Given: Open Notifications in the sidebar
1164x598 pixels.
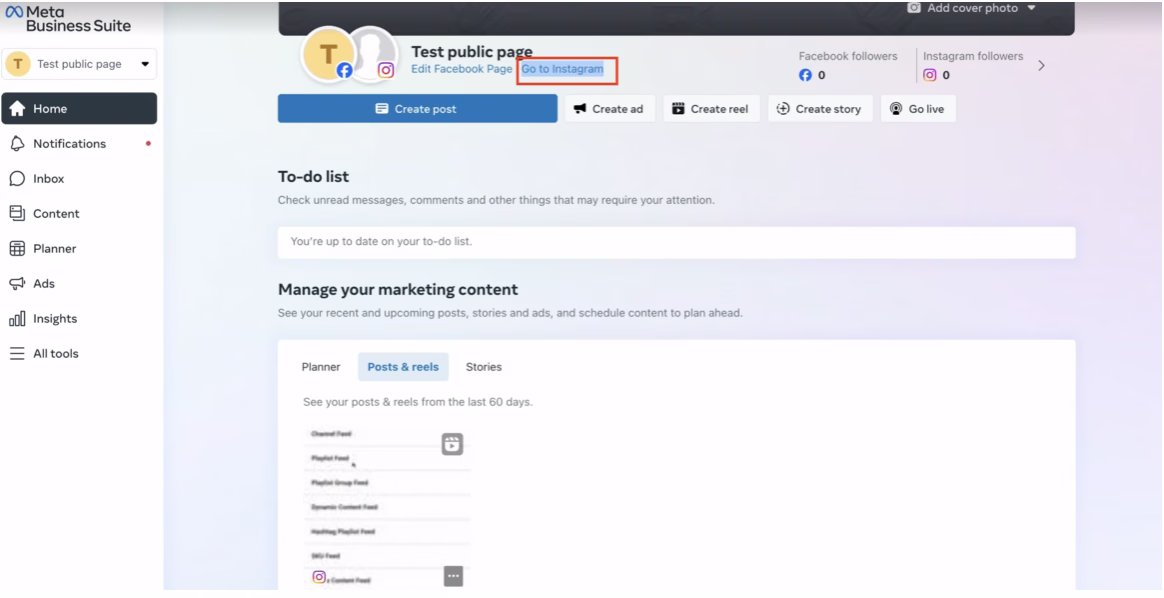Looking at the screenshot, I should pos(79,143).
